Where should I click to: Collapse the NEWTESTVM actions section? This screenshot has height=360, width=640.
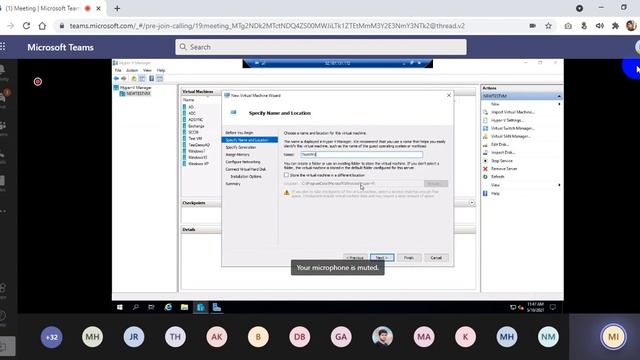point(559,96)
